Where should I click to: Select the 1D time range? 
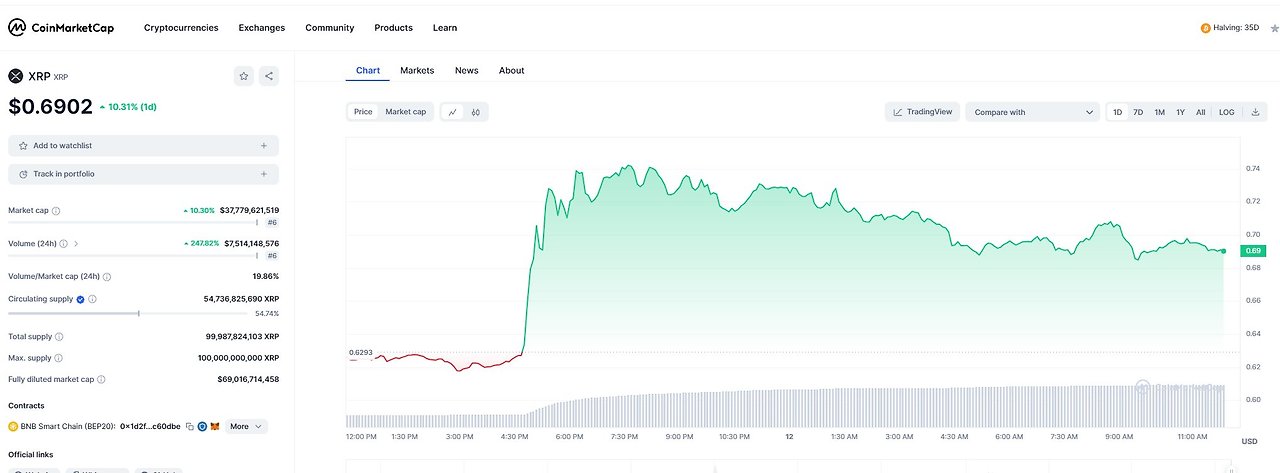tap(1118, 112)
